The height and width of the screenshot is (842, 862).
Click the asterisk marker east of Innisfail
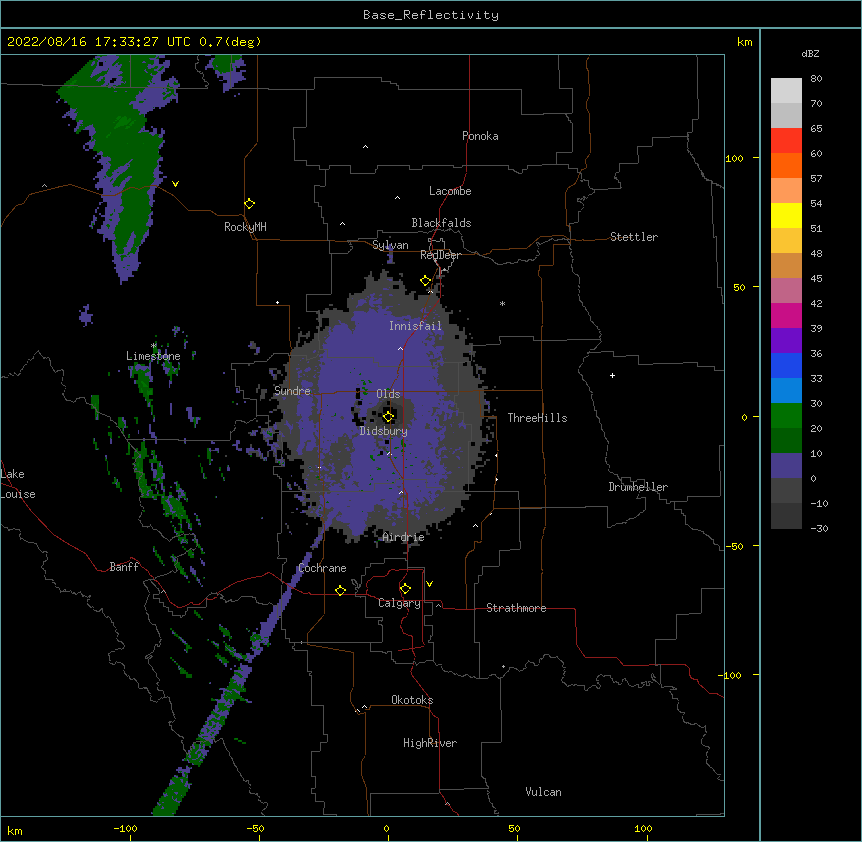click(502, 303)
